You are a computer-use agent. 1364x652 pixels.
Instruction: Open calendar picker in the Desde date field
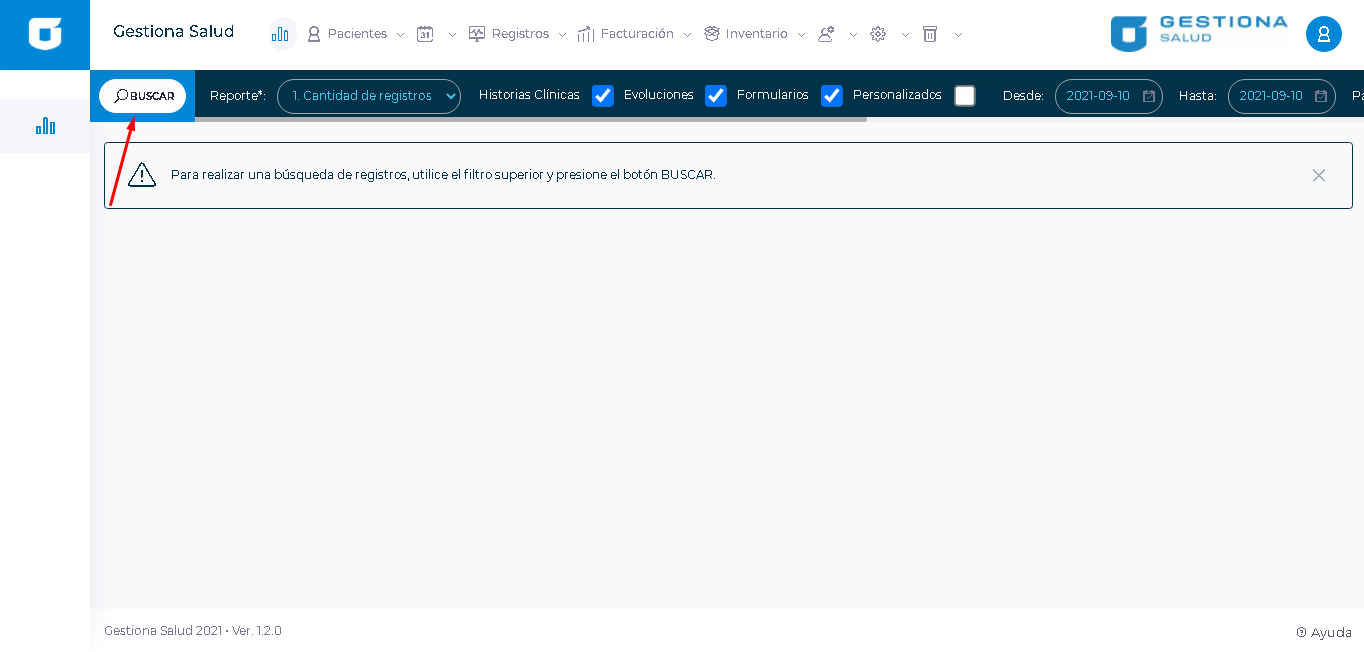[1149, 96]
